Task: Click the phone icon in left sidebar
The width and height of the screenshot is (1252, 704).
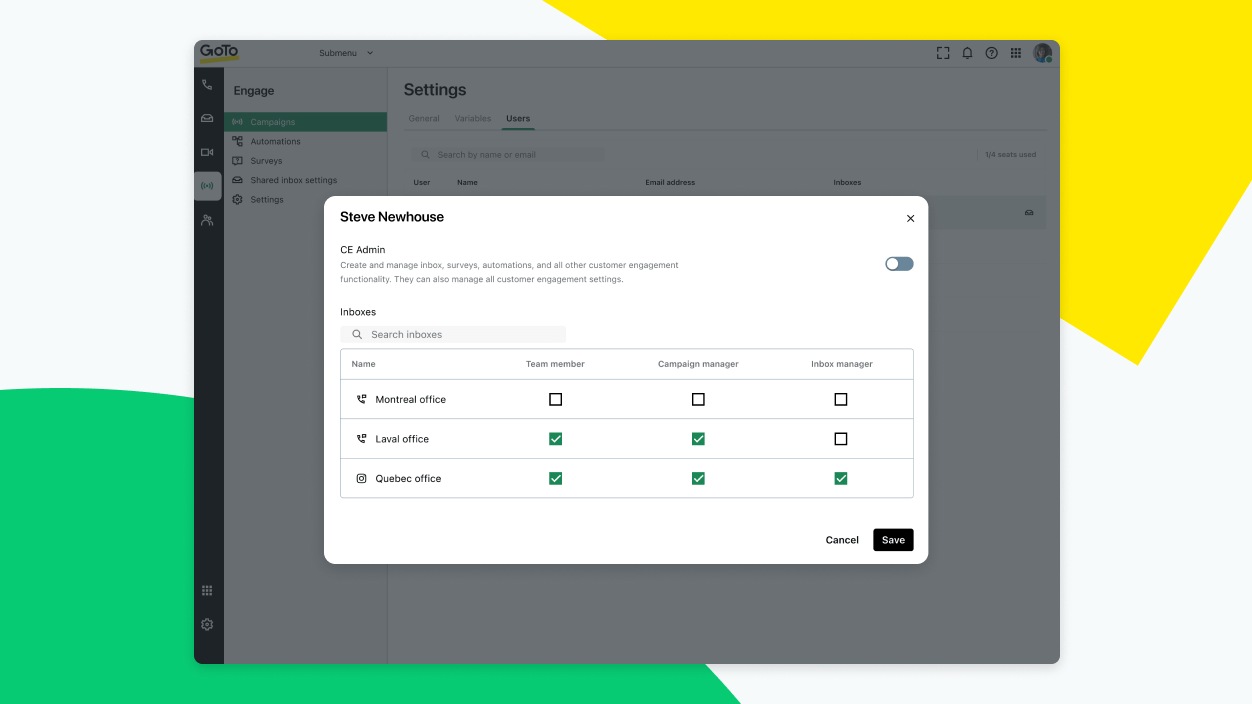Action: coord(207,85)
